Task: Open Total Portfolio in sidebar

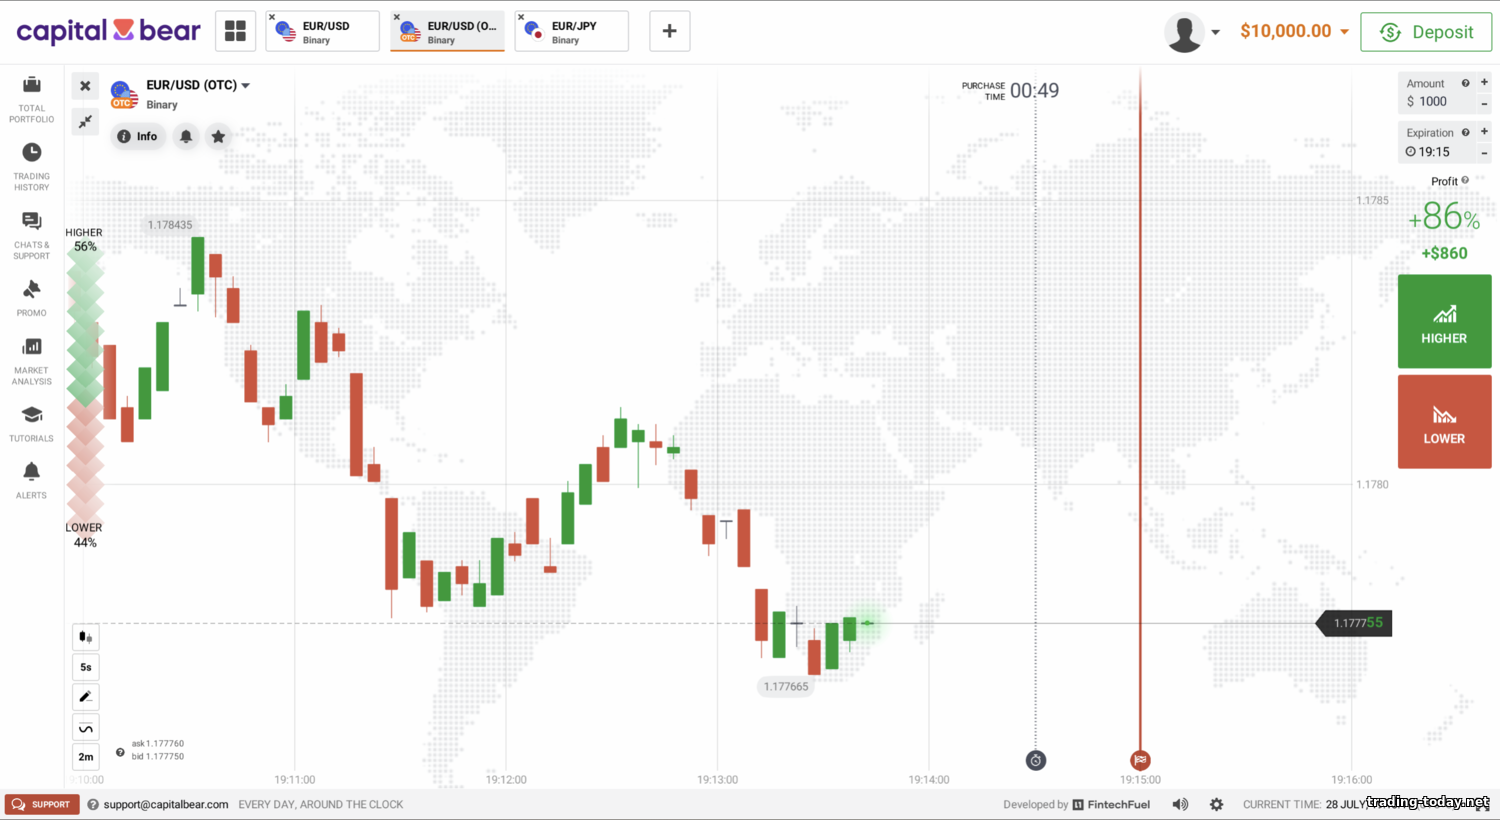Action: (32, 98)
